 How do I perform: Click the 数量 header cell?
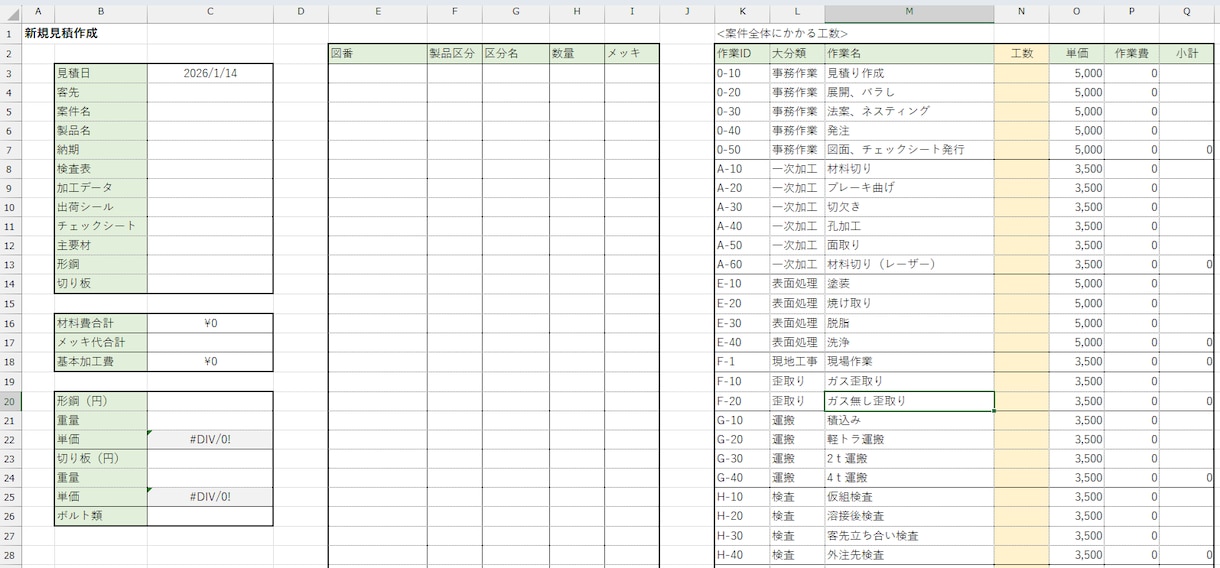[576, 54]
